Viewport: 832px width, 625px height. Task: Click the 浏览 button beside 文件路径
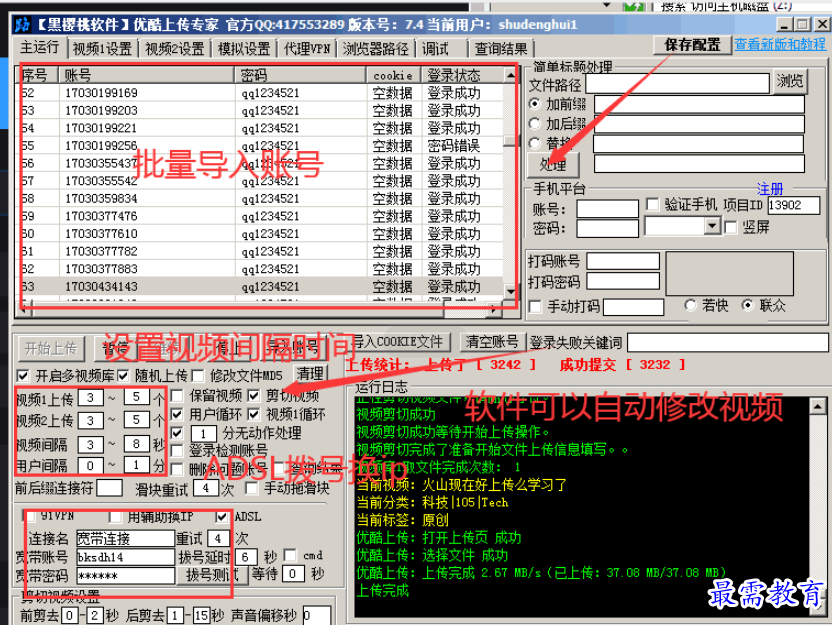tap(790, 81)
